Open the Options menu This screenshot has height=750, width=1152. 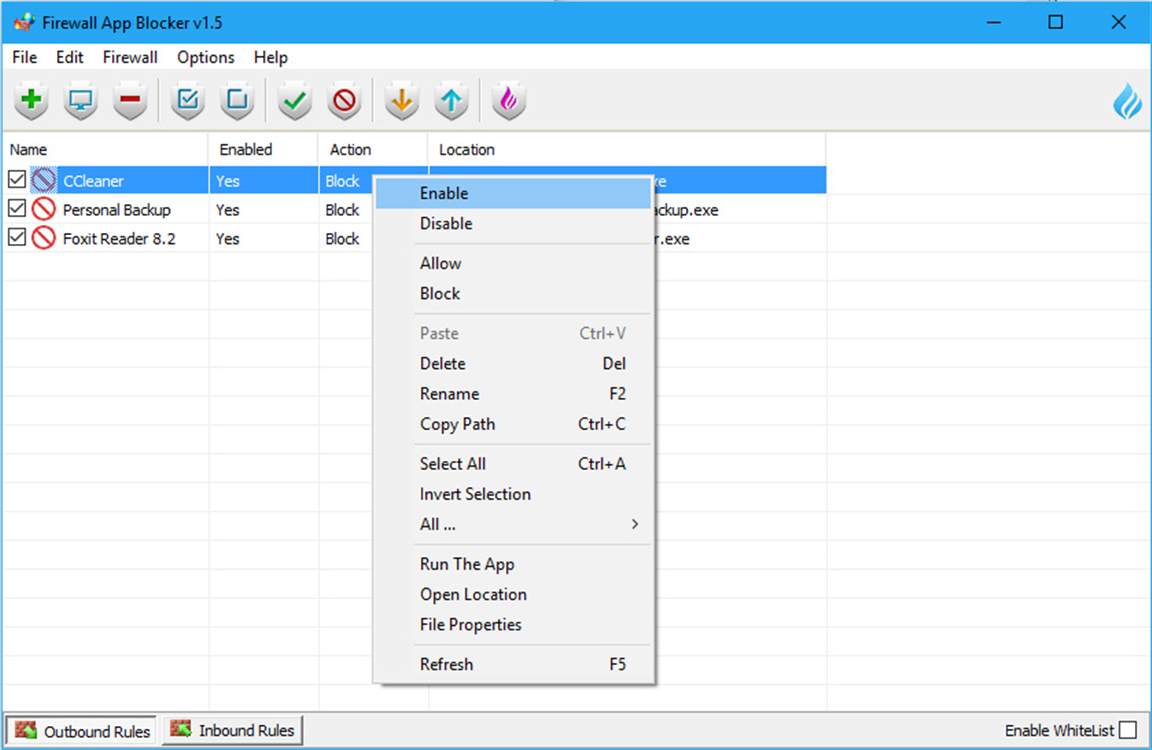[x=206, y=57]
